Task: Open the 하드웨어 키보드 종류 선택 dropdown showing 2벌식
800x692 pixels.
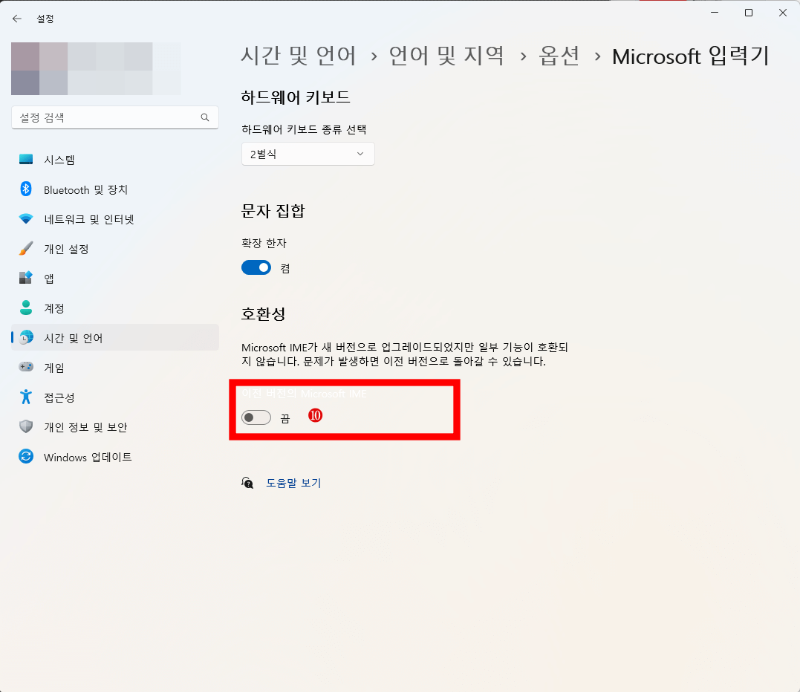Action: click(x=308, y=154)
